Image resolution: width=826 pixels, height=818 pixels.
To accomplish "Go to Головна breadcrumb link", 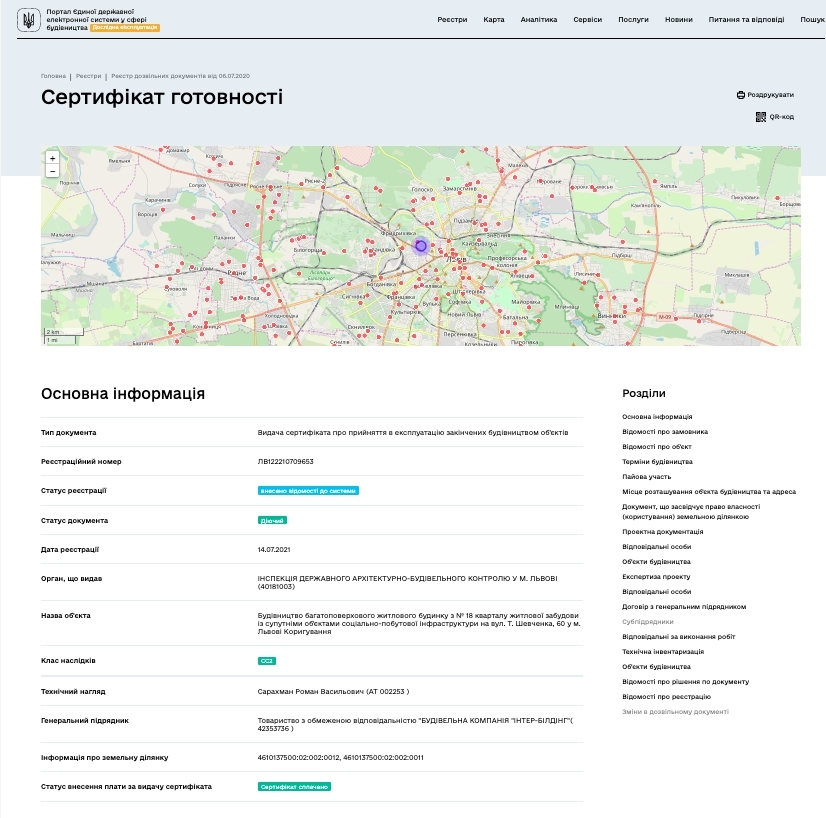I will [x=53, y=76].
